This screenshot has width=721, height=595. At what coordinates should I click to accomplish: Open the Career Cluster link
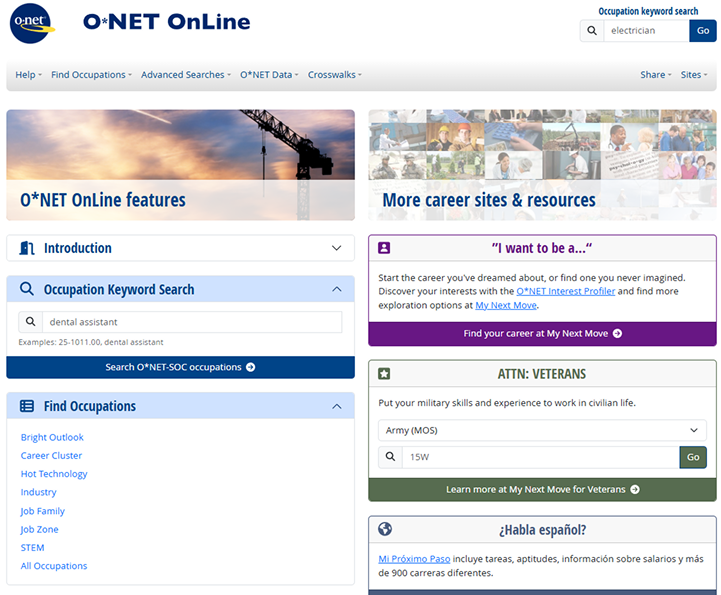coord(51,456)
